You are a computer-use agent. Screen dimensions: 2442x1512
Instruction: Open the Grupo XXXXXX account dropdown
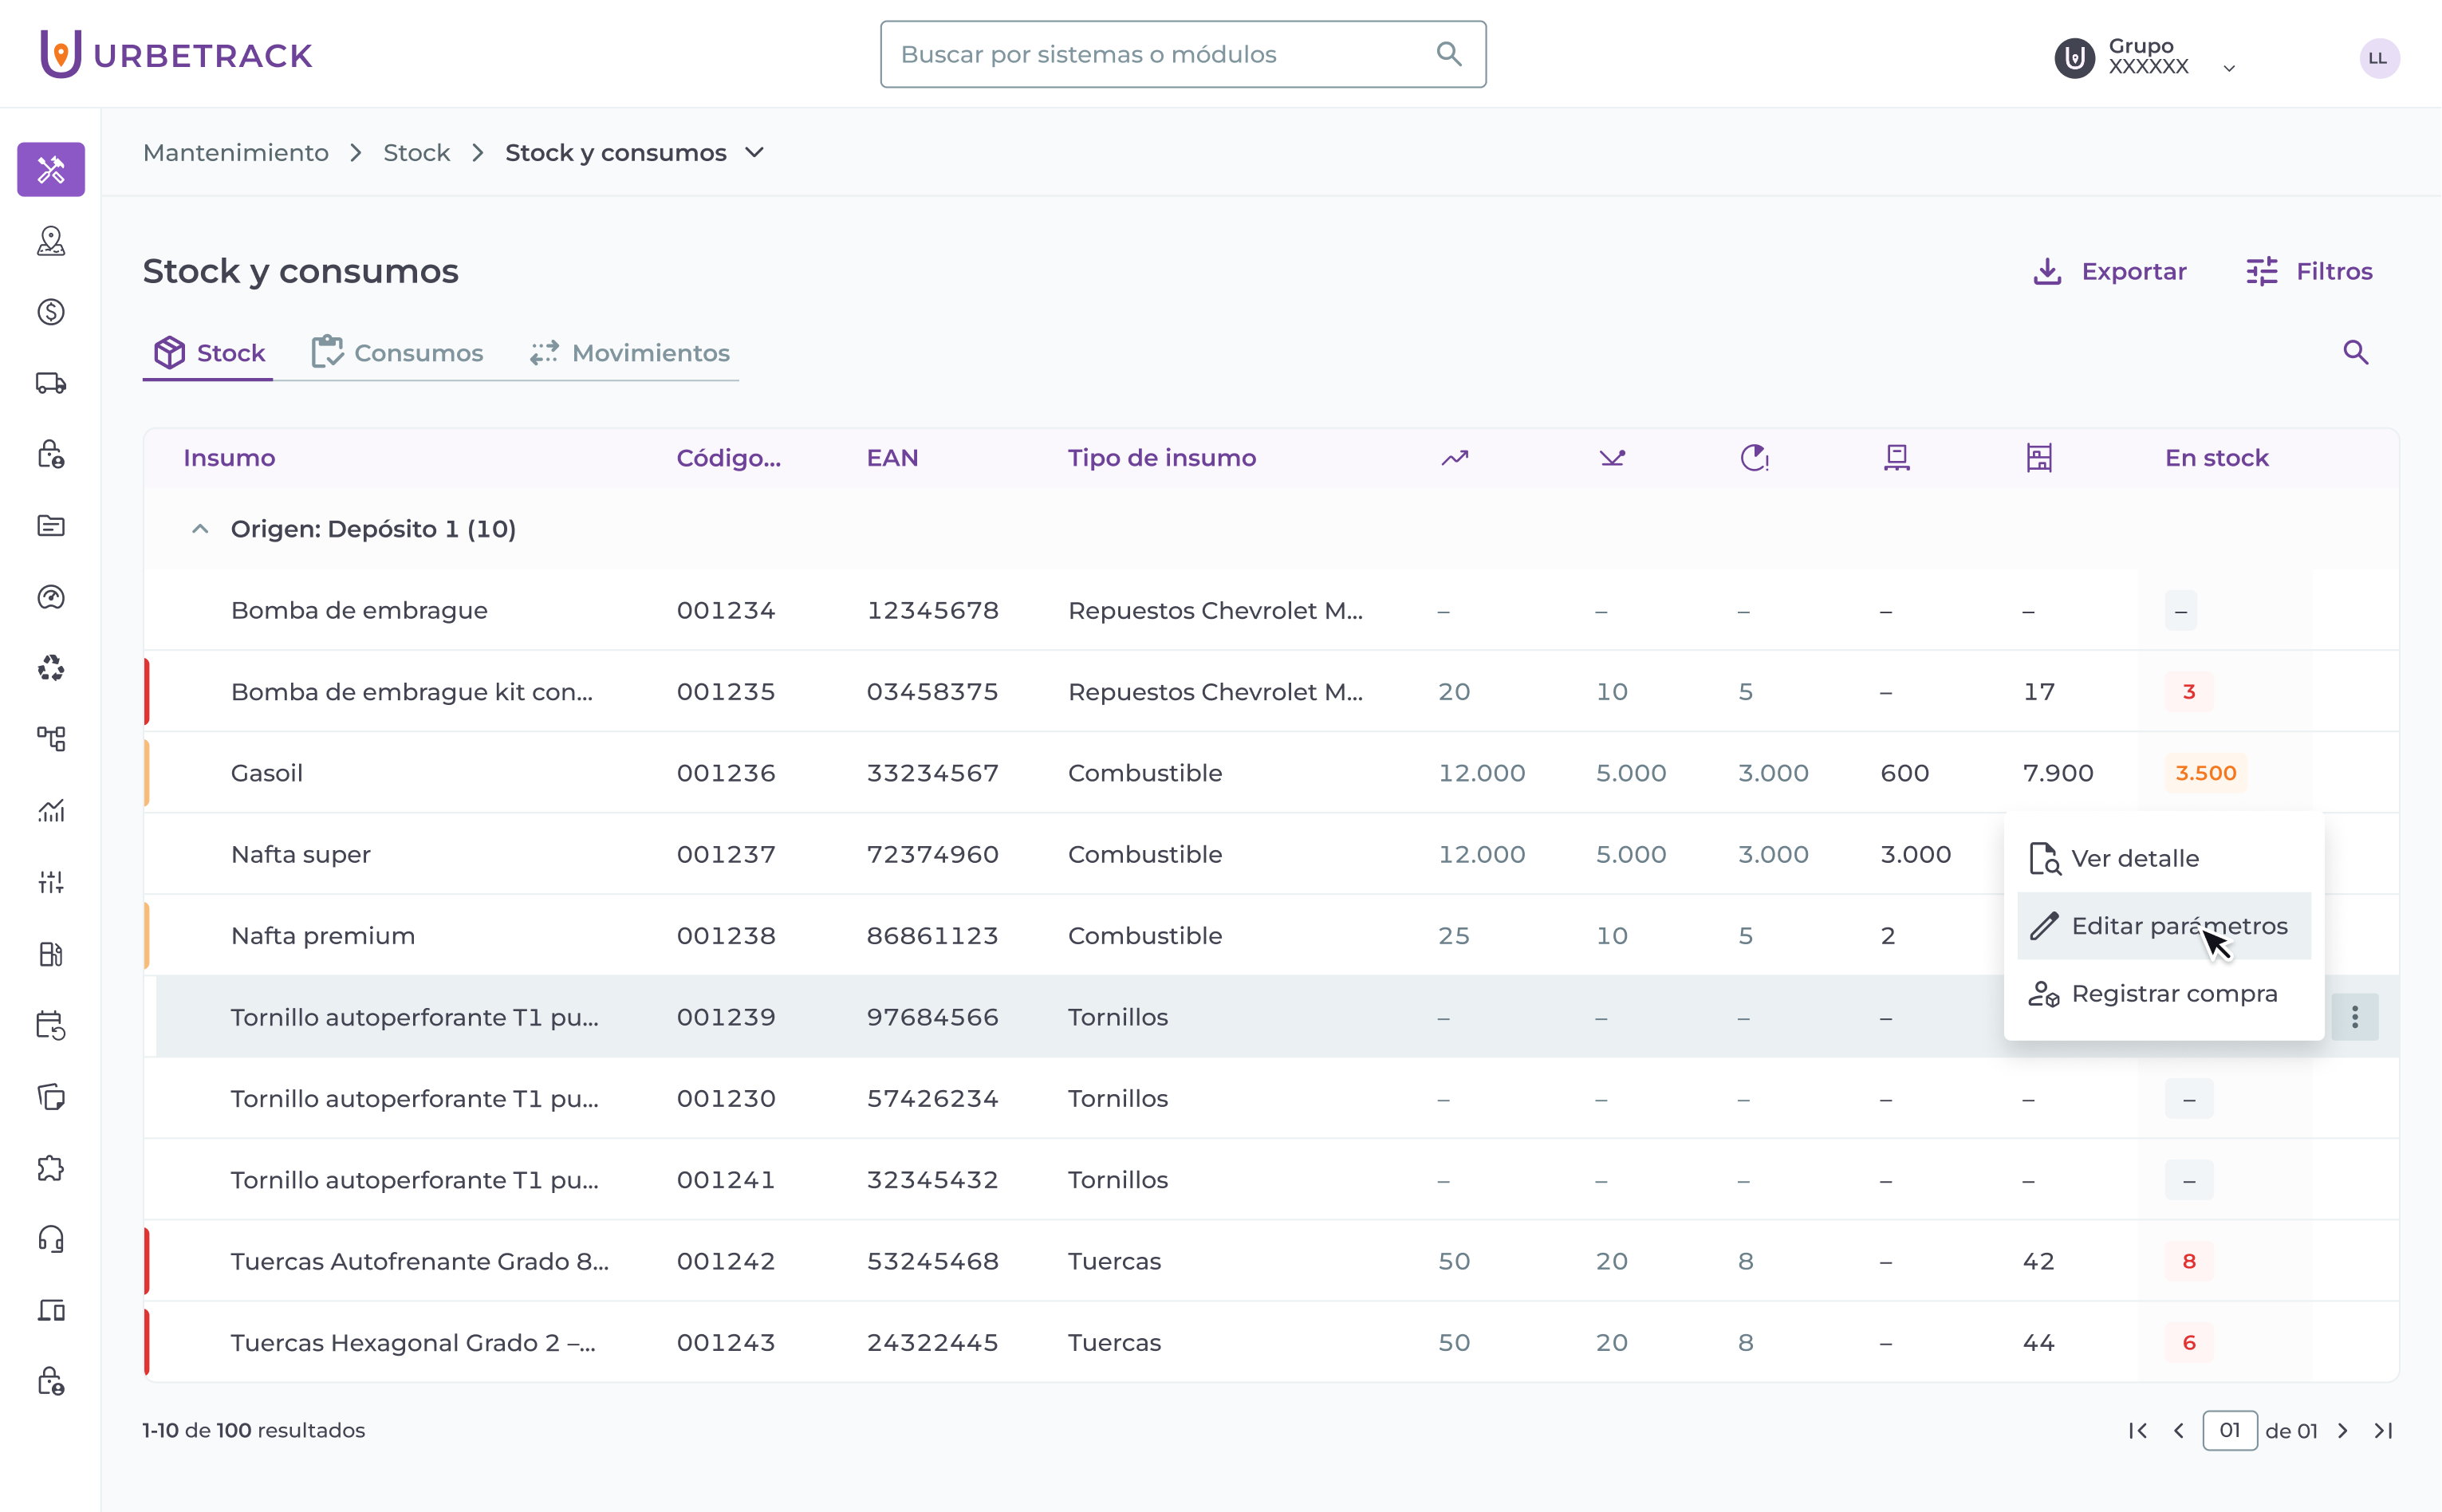tap(2228, 68)
